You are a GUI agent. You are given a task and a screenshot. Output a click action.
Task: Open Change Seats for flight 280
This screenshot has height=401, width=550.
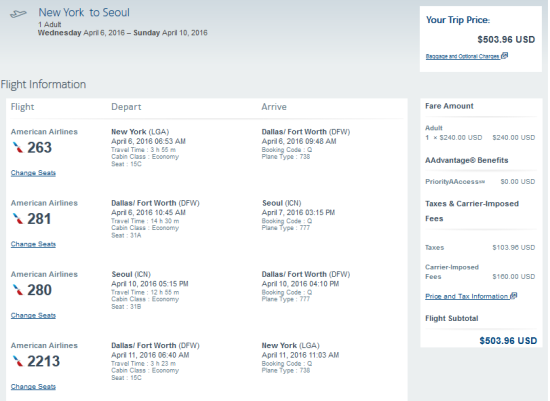coord(33,315)
